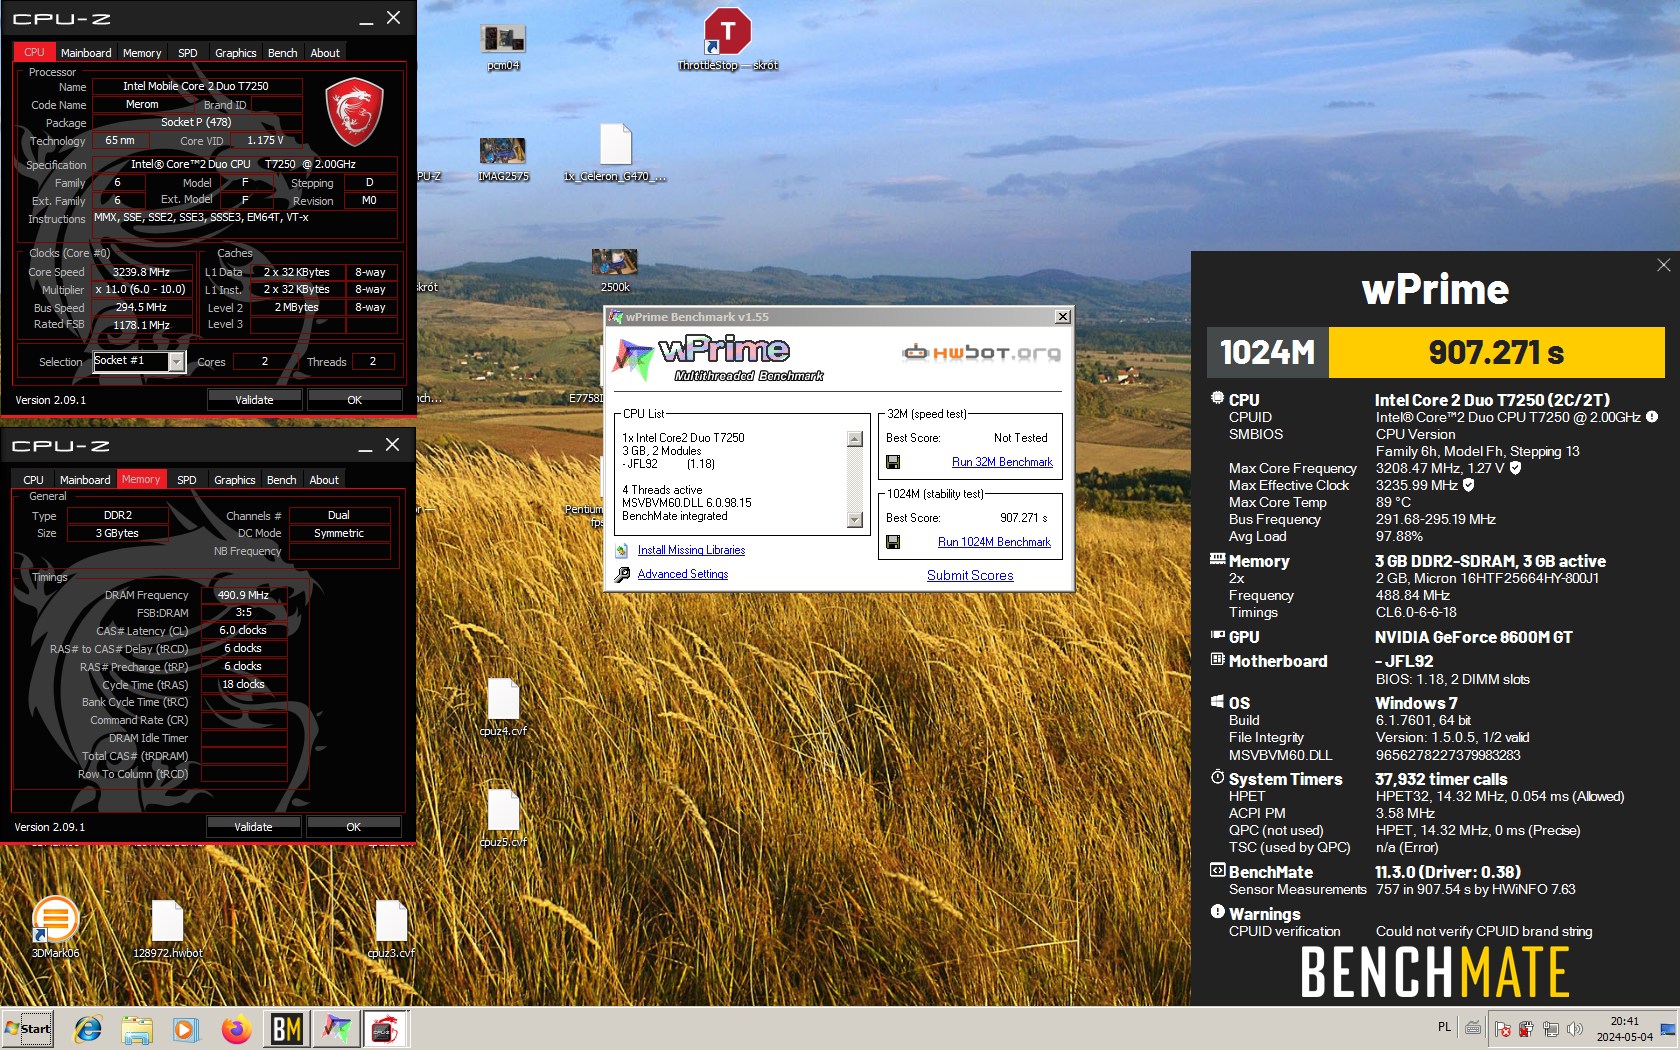Switch to the Mainboard tab in the upper CPU-Z window

(86, 53)
